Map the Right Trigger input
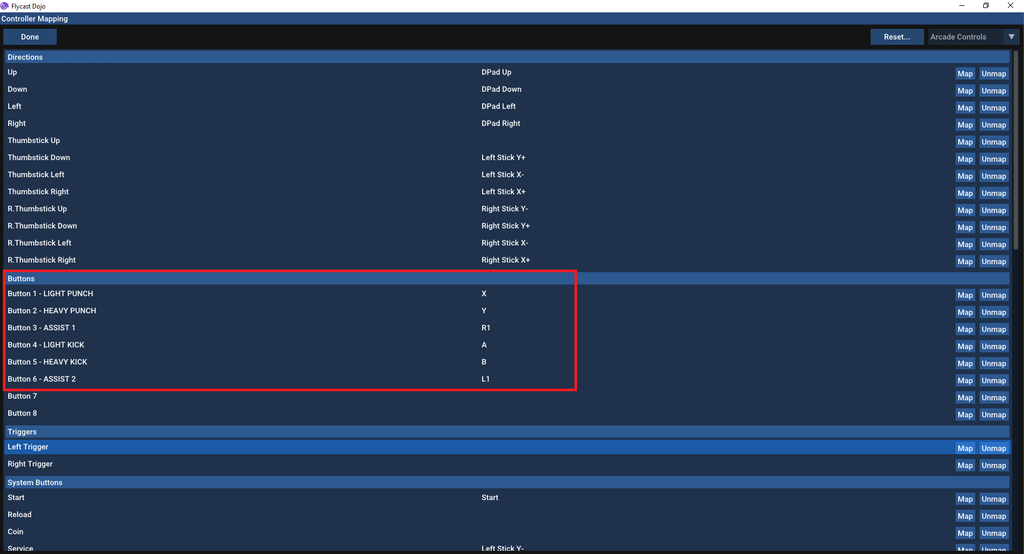 964,465
